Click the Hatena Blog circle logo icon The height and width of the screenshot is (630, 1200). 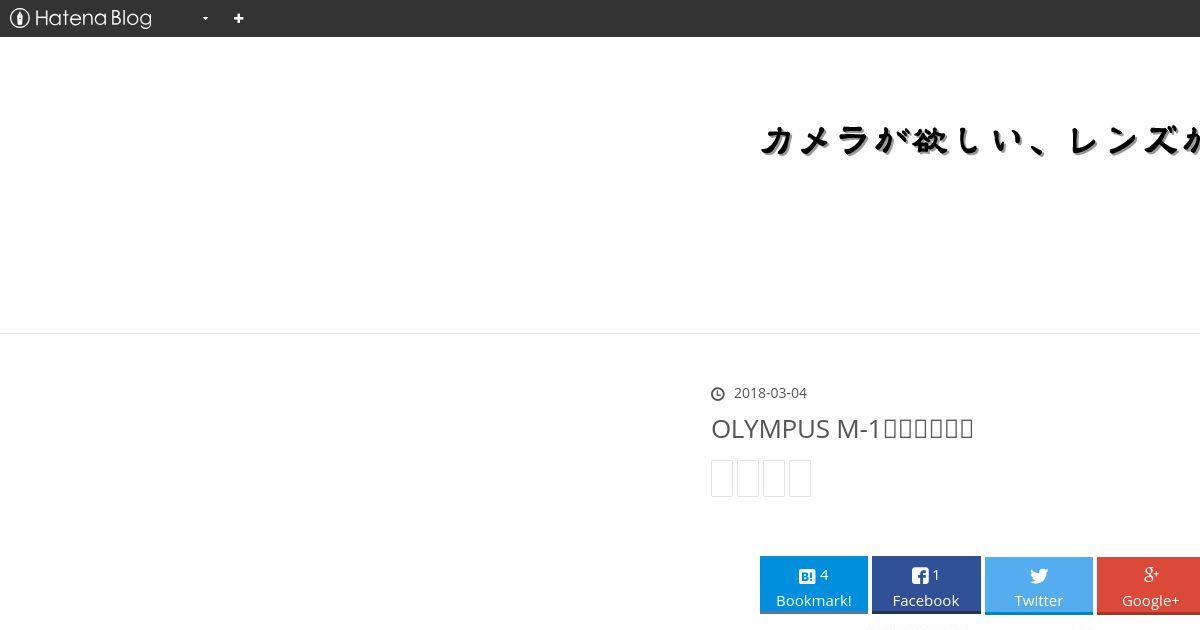[19, 18]
